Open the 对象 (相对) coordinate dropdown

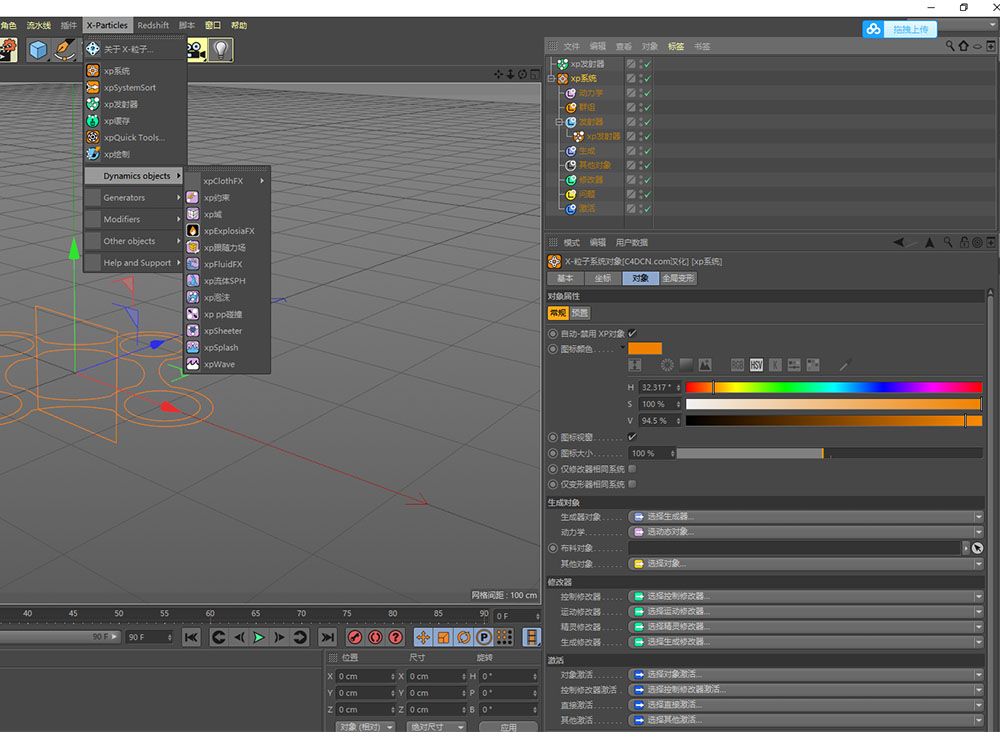point(365,727)
